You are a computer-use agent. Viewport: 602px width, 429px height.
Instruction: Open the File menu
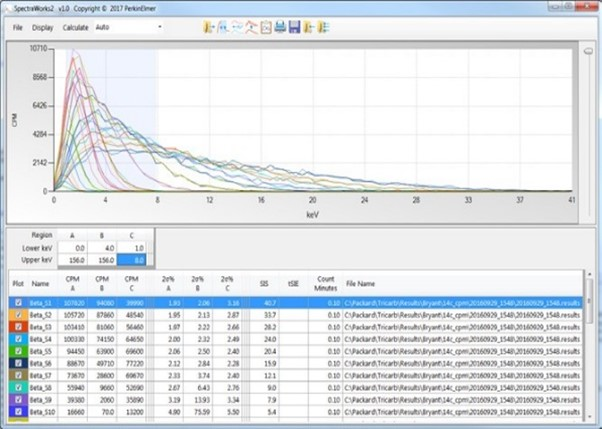pos(18,28)
